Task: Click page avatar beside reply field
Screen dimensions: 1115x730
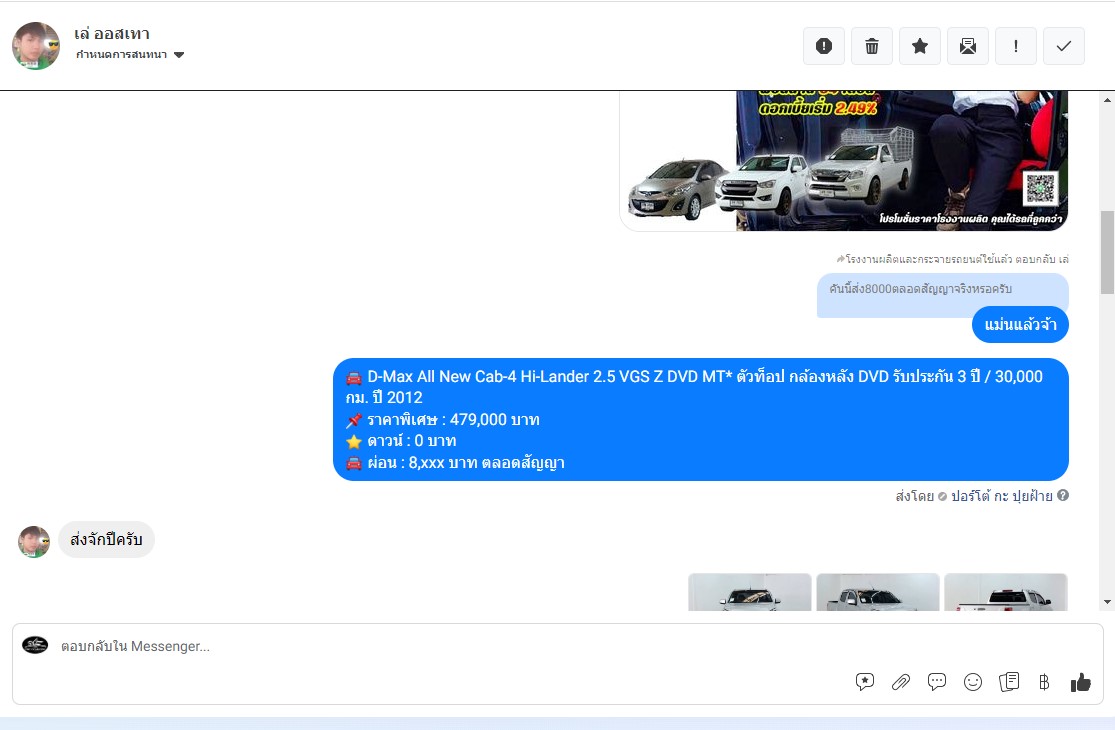Action: click(35, 645)
